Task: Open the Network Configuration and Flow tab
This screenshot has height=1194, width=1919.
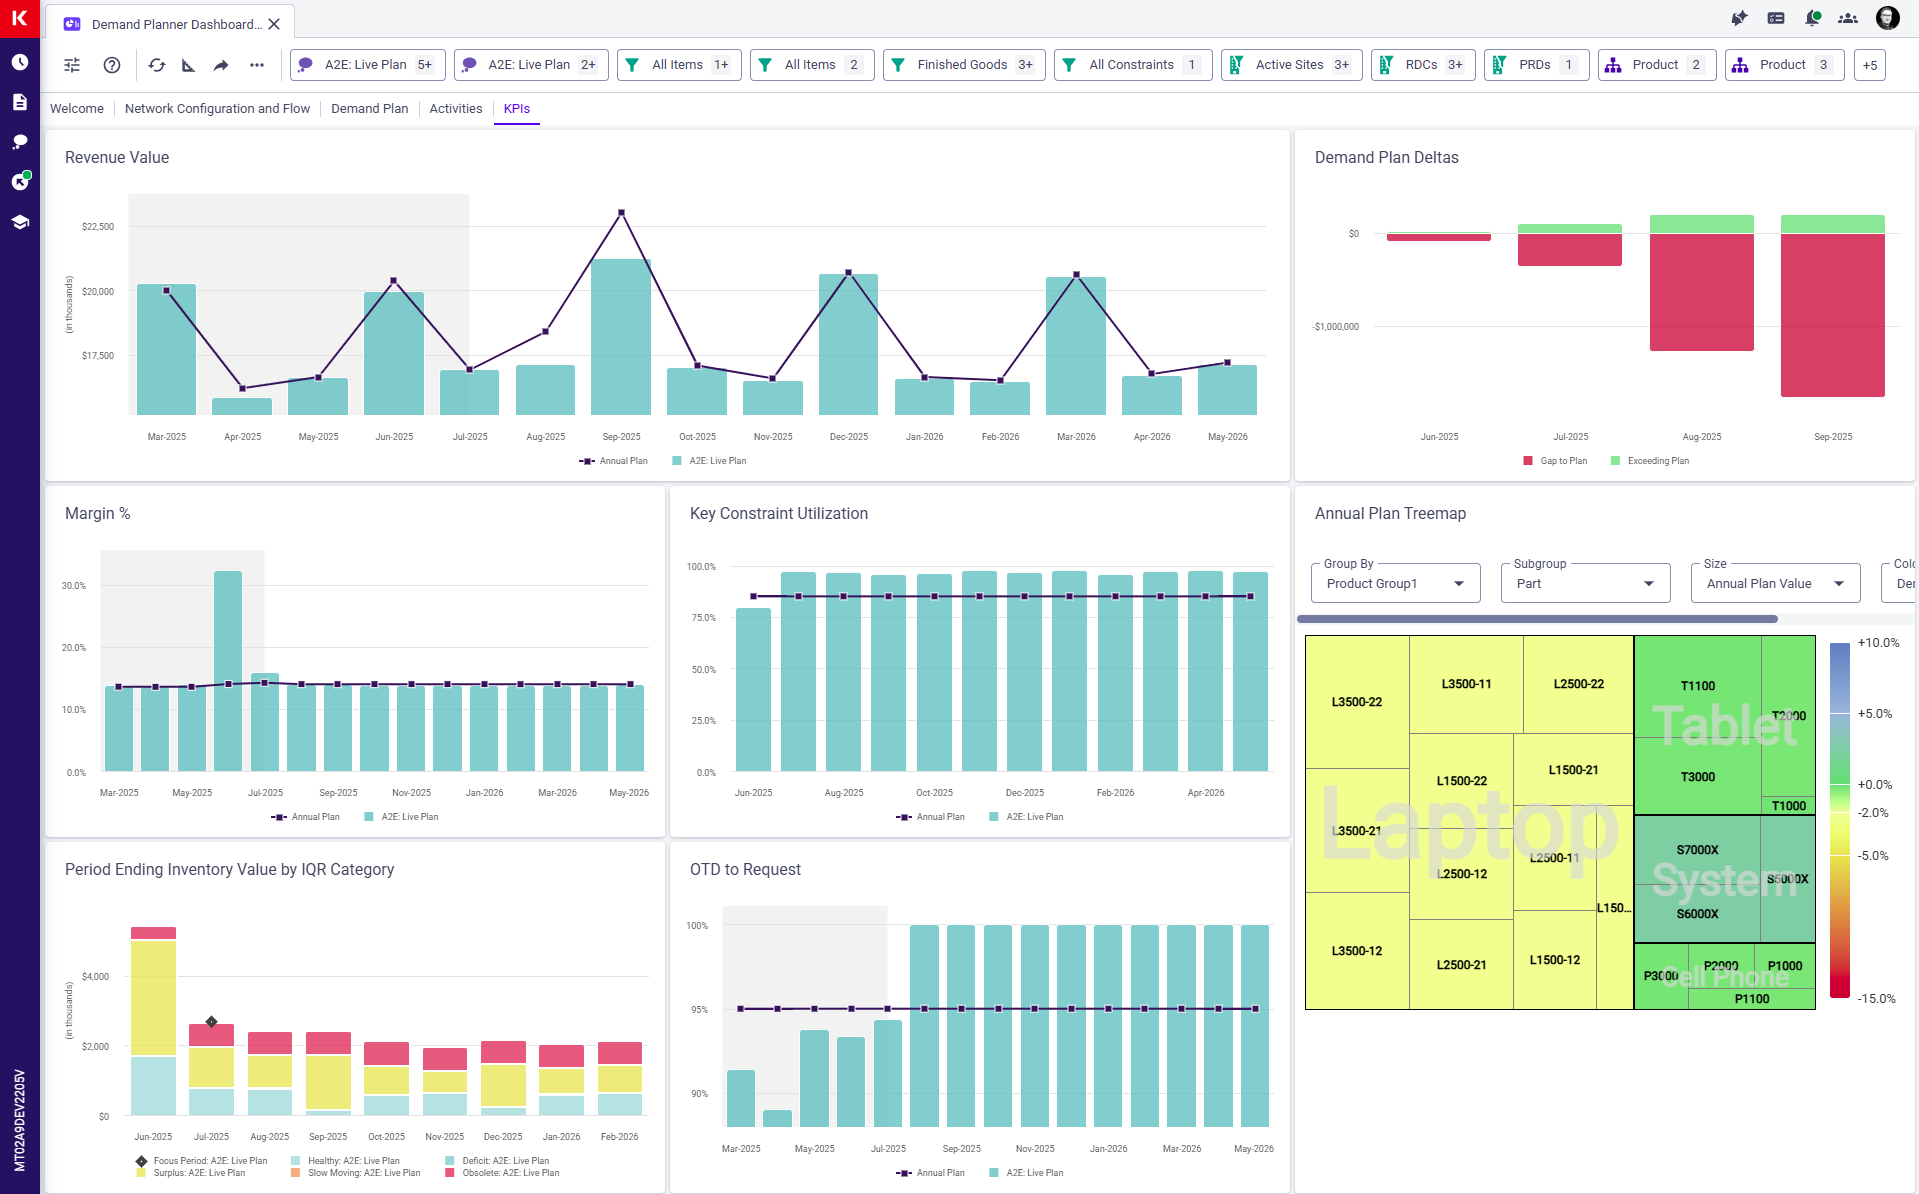Action: pyautogui.click(x=217, y=109)
